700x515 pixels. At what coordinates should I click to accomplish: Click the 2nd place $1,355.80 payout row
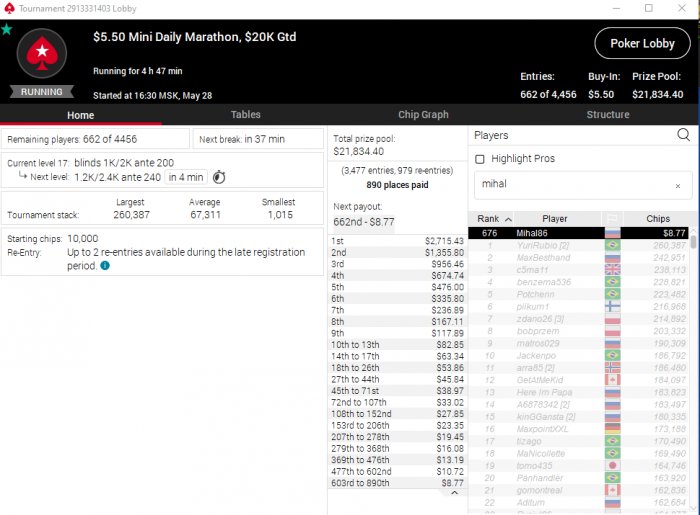(397, 253)
